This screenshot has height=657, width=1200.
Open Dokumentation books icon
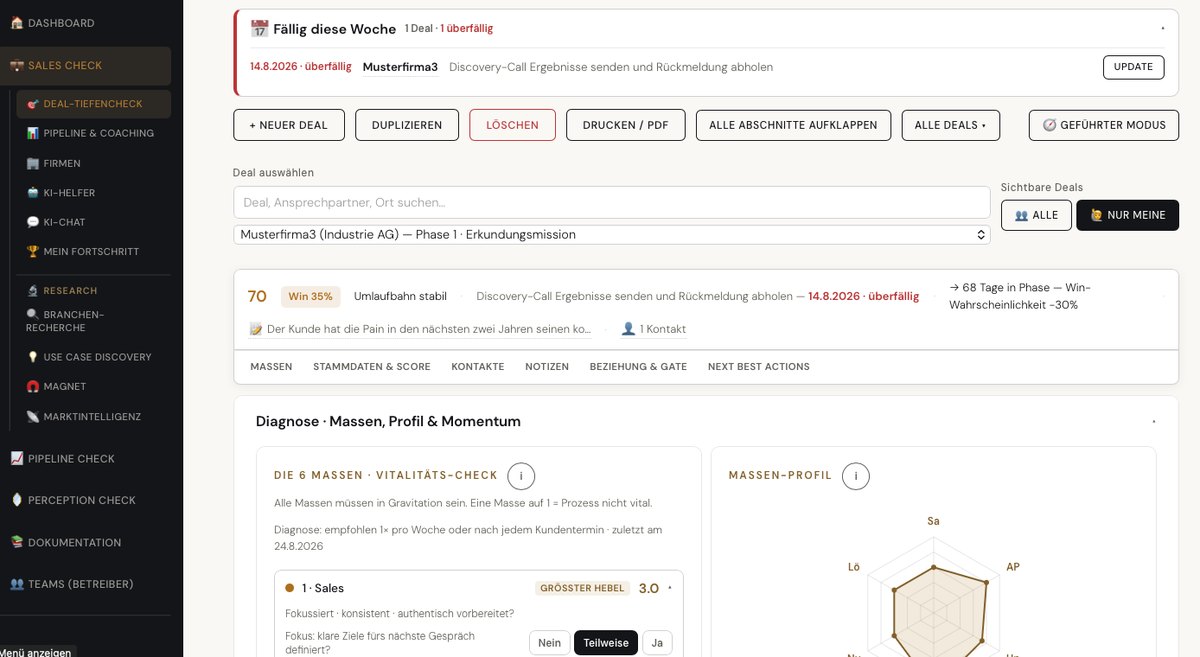[16, 543]
